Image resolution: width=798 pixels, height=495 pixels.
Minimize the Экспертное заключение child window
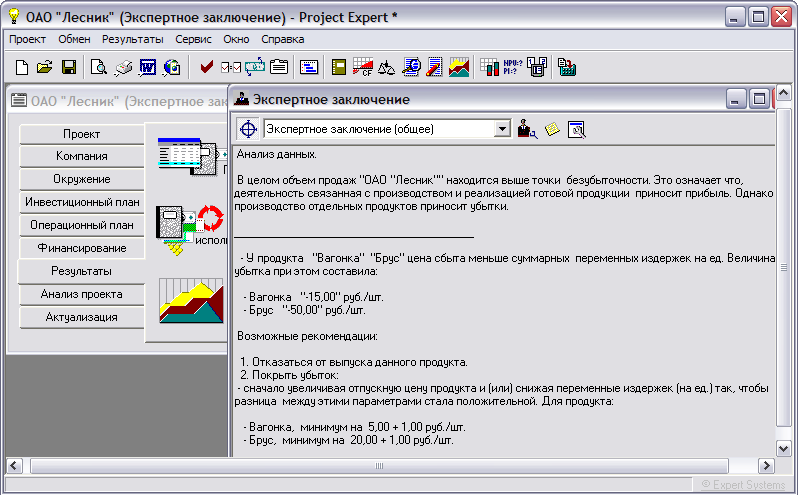click(734, 99)
